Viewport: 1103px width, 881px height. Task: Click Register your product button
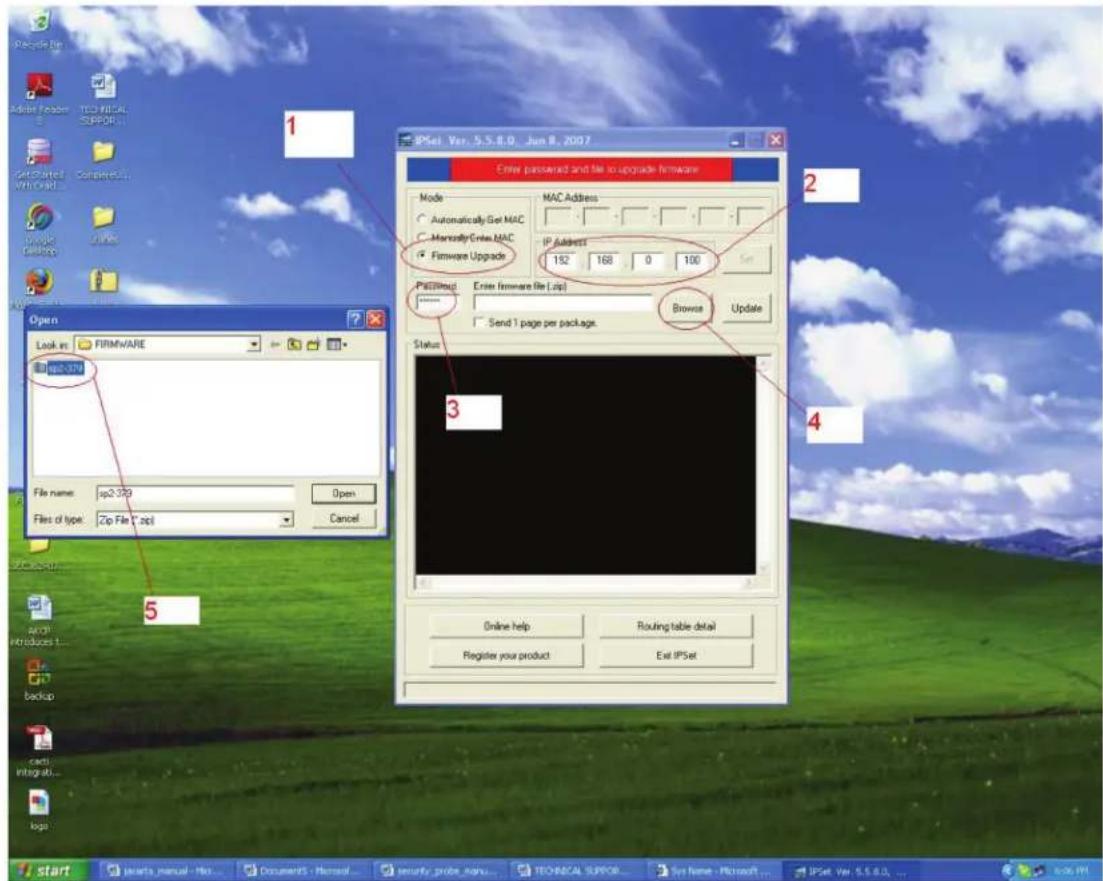(x=506, y=655)
